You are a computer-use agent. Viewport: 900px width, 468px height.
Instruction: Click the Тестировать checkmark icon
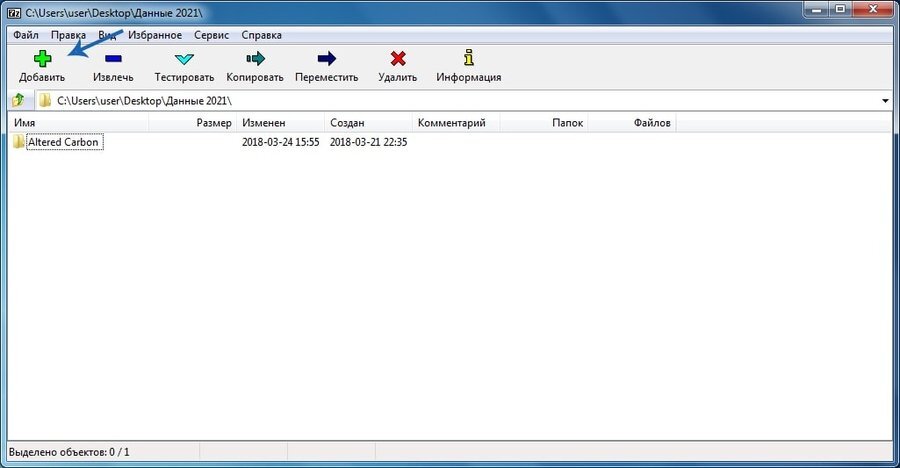(x=184, y=59)
